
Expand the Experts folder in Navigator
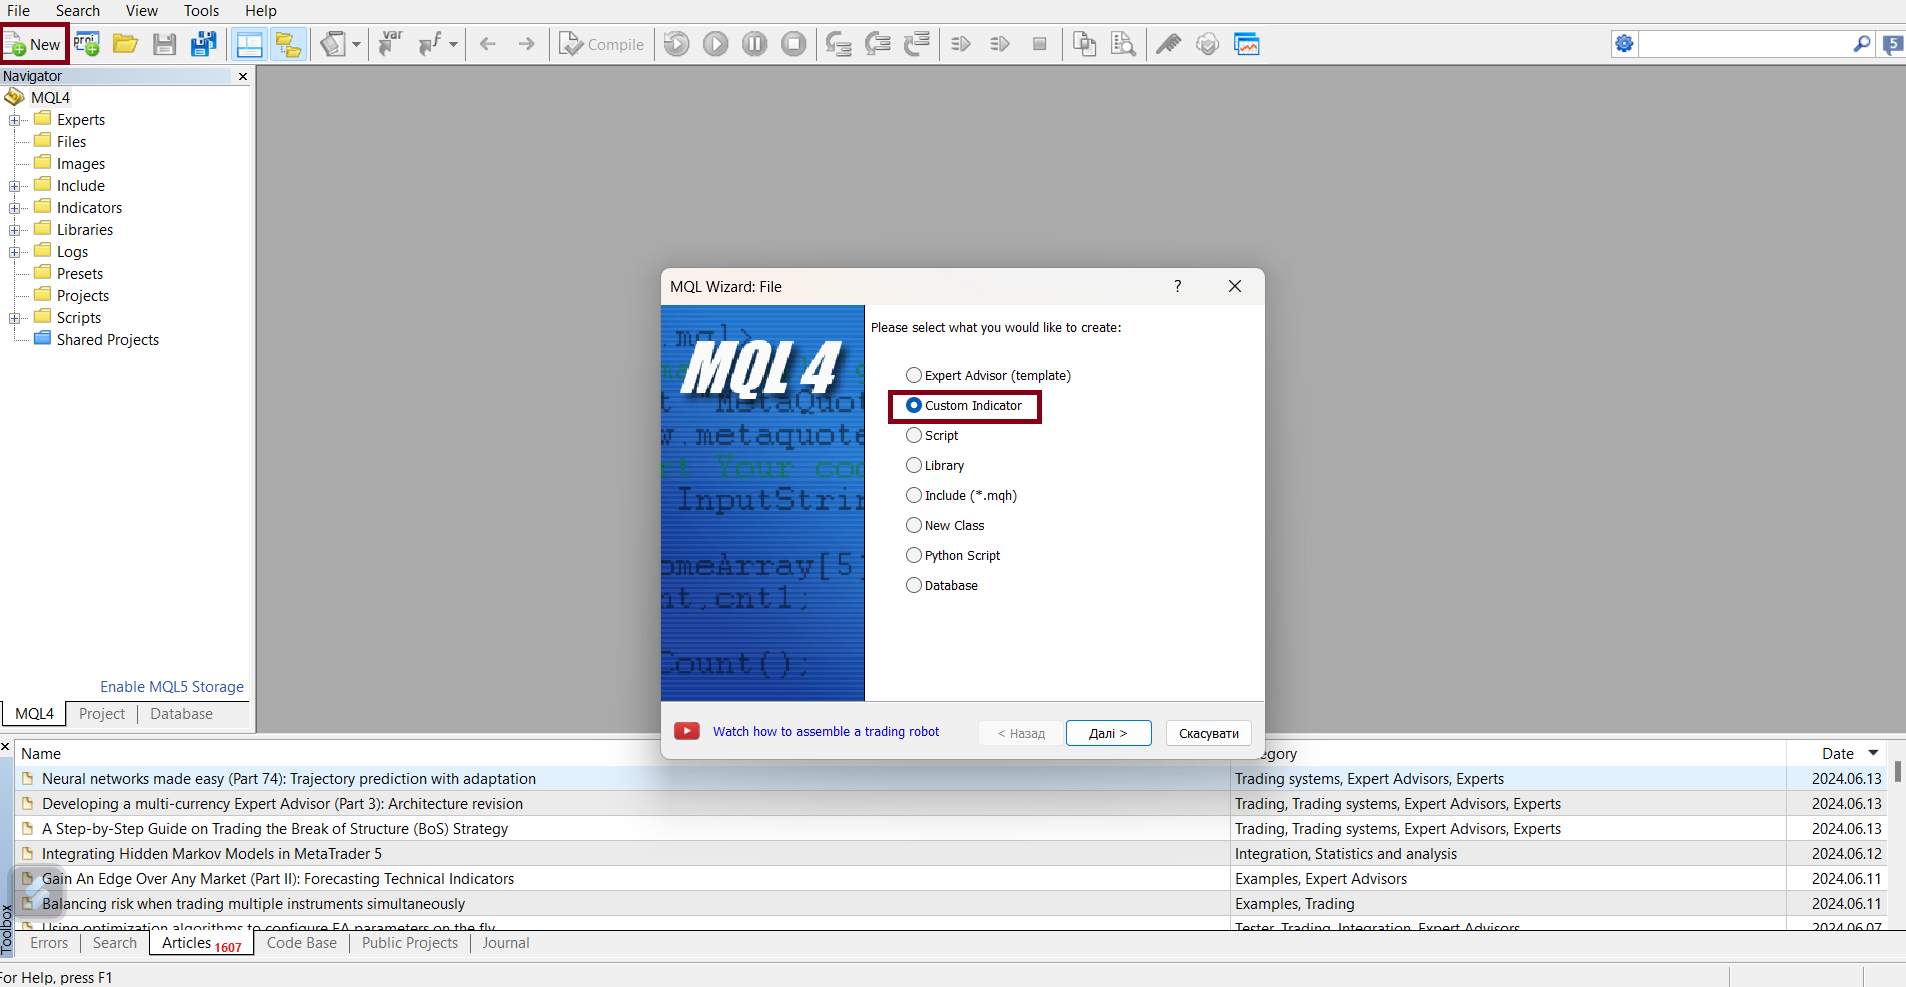(14, 120)
